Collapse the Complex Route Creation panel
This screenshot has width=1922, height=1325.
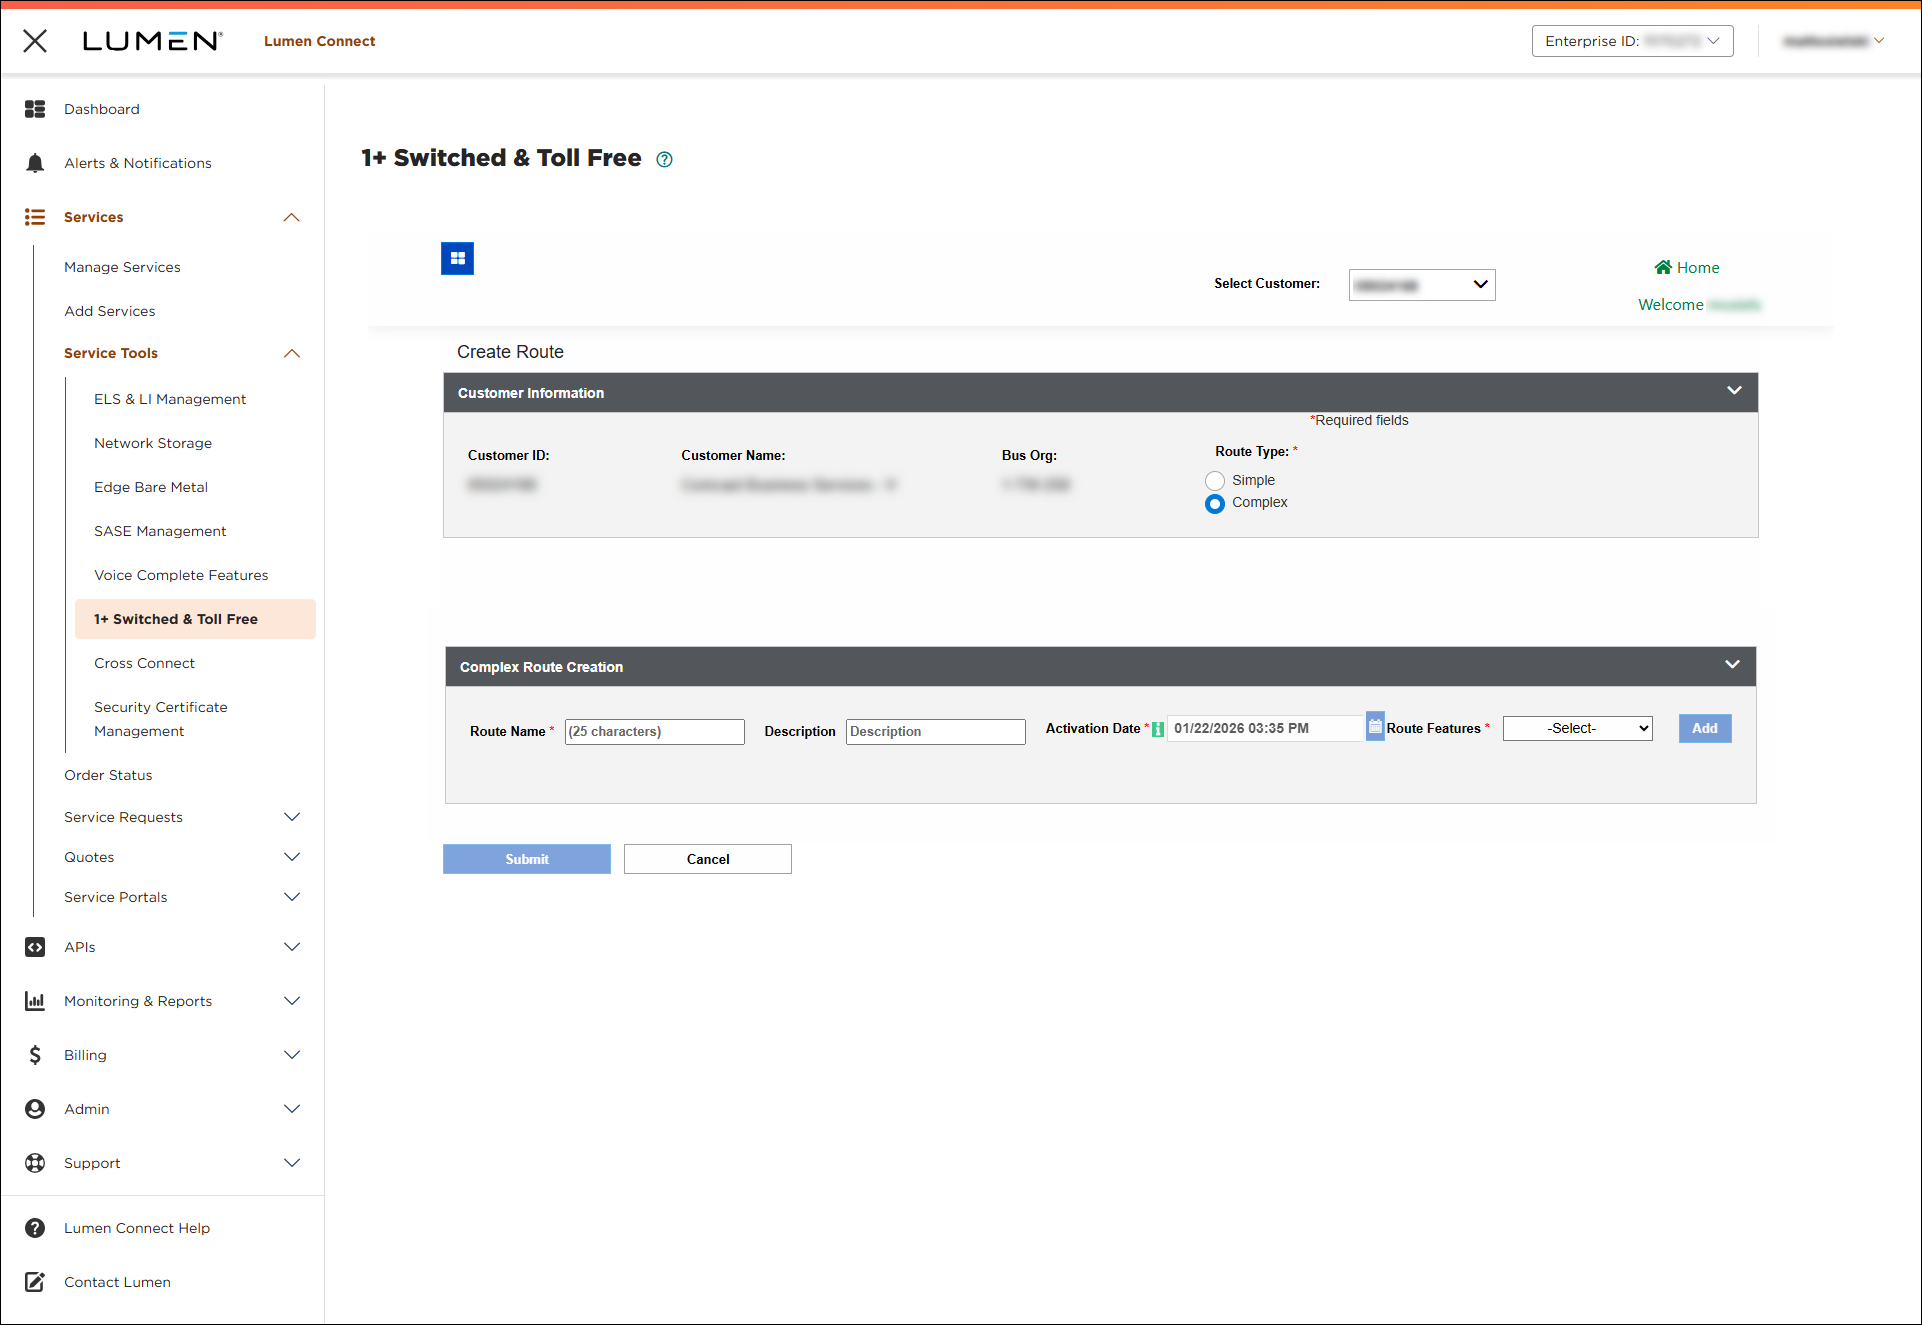pyautogui.click(x=1732, y=664)
